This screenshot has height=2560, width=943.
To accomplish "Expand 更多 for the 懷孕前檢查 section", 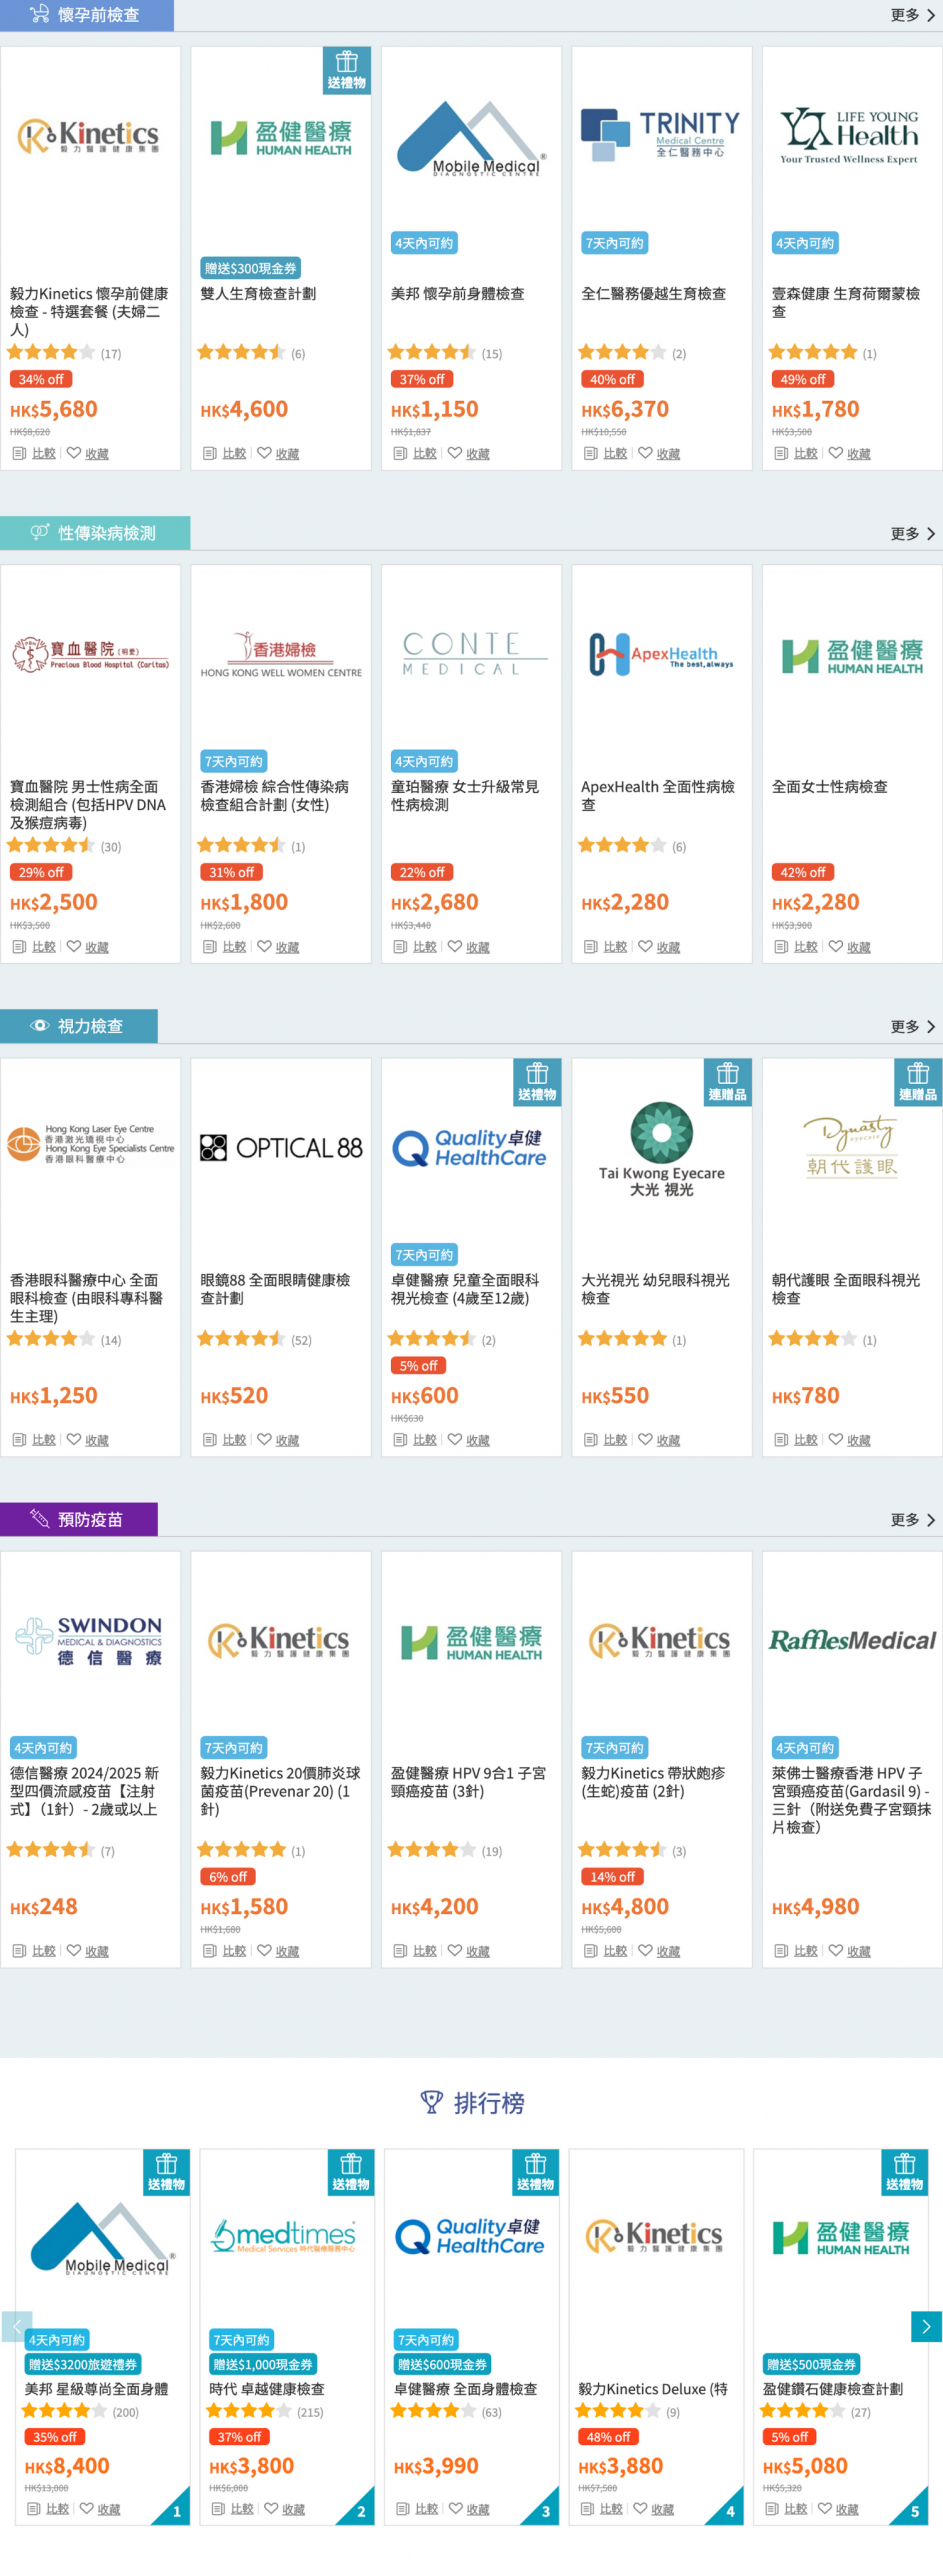I will [913, 15].
